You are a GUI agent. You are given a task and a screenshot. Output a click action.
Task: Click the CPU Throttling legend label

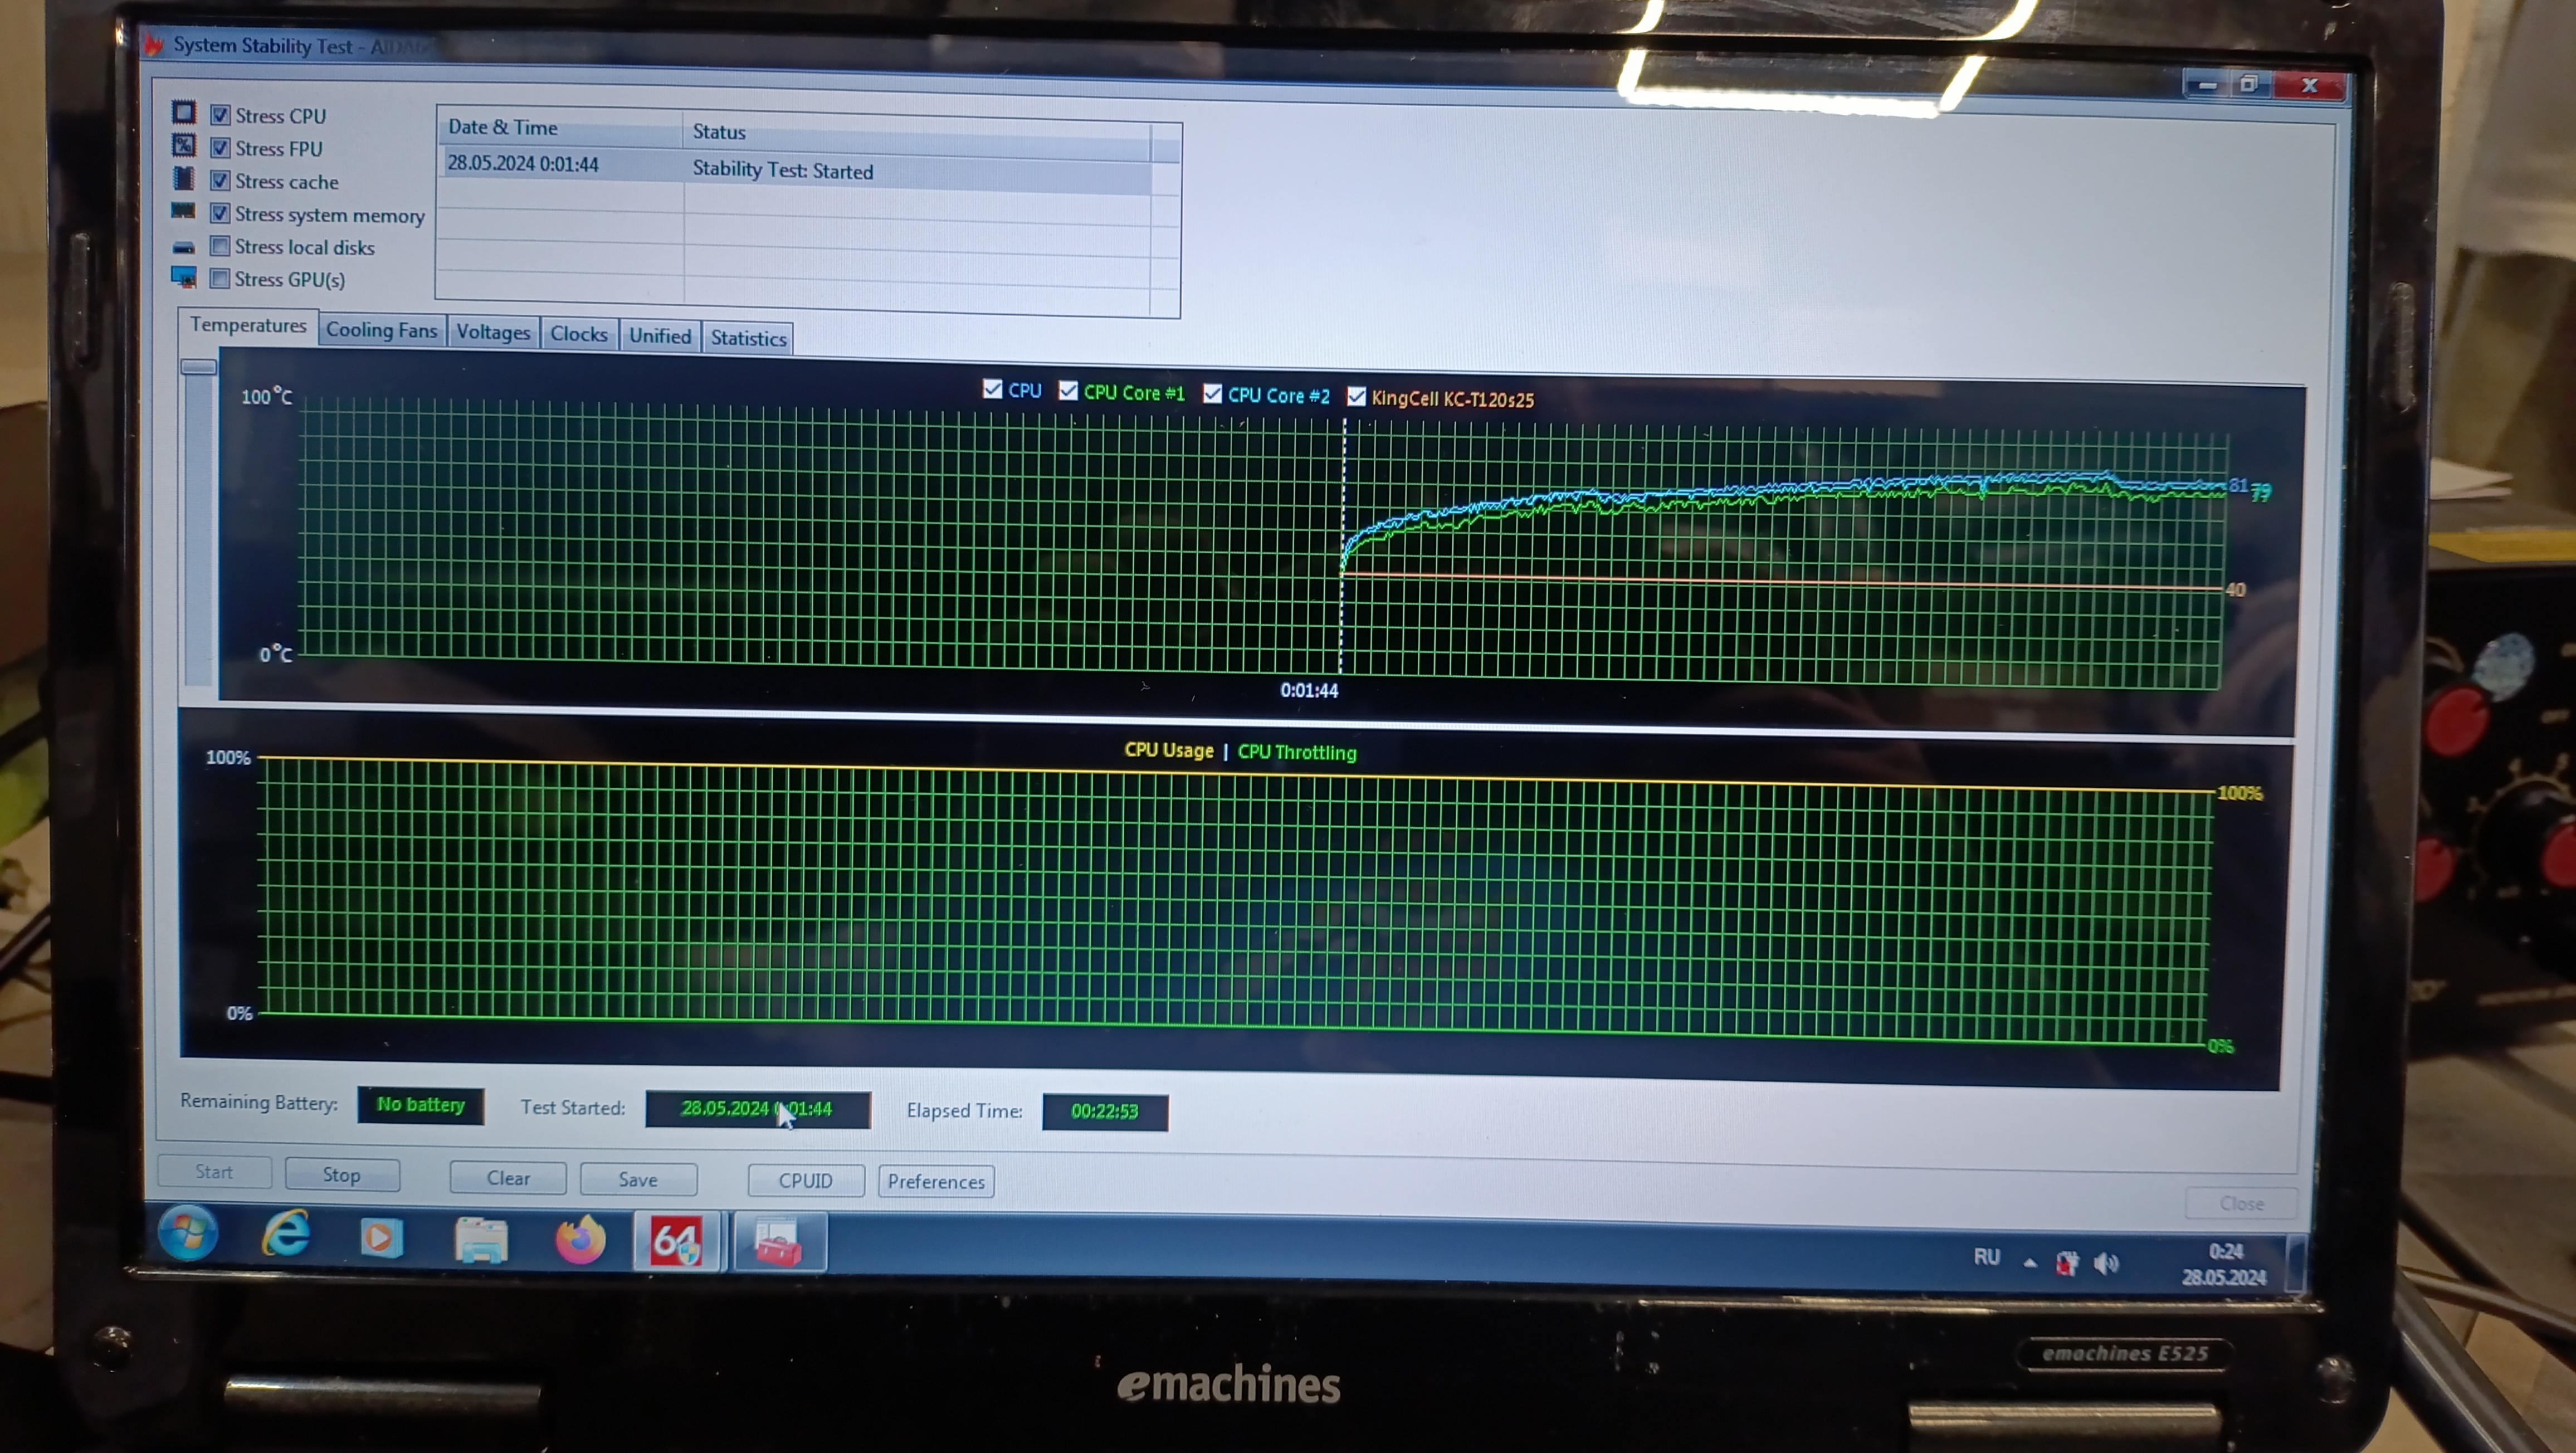[1297, 752]
